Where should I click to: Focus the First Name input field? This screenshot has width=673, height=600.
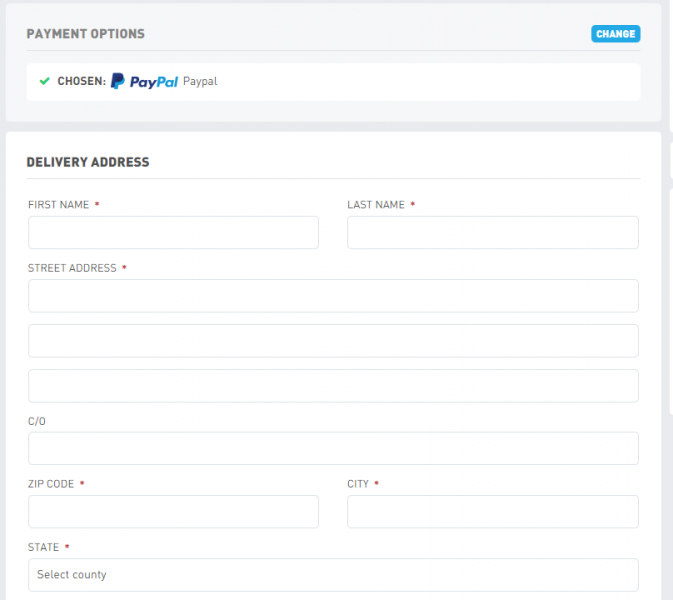tap(173, 232)
